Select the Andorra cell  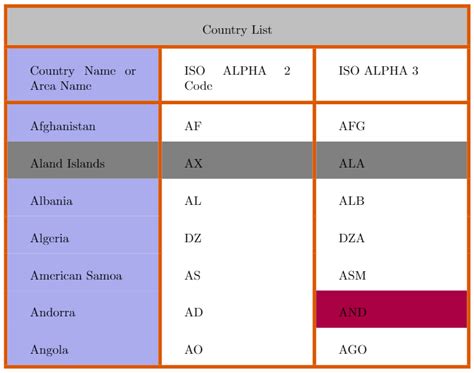pyautogui.click(x=83, y=309)
